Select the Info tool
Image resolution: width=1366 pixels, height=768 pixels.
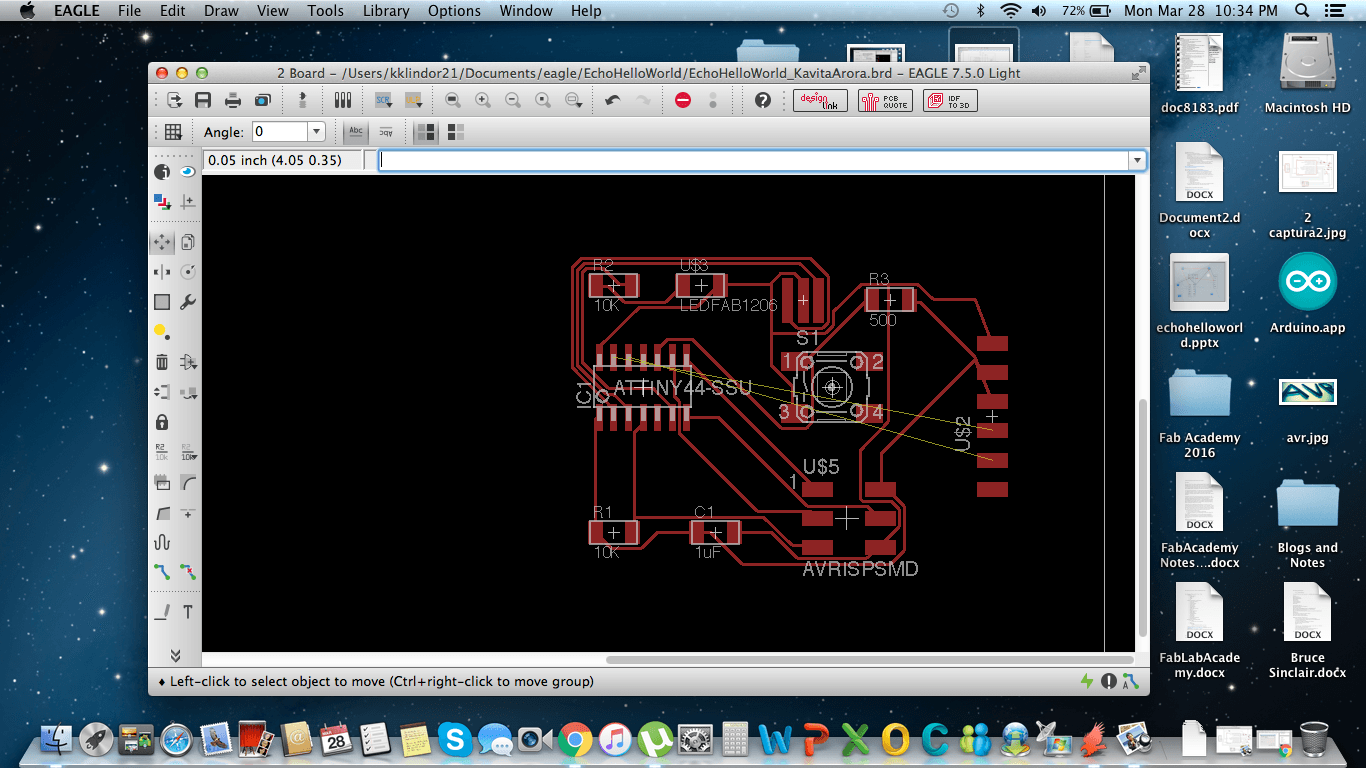[161, 172]
